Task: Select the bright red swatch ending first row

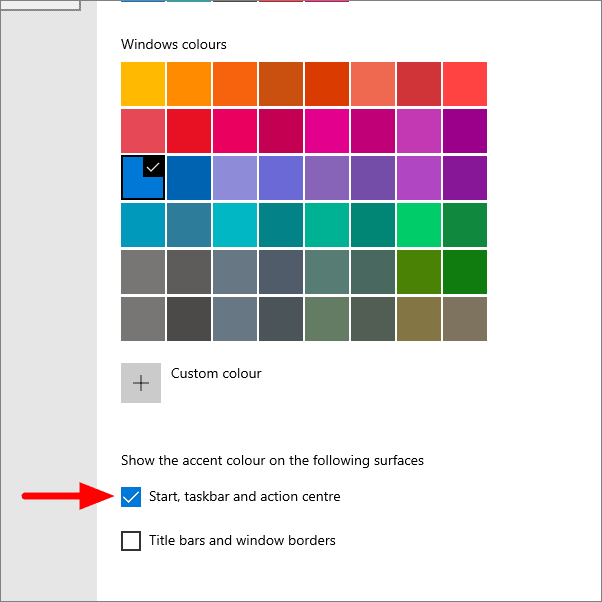Action: point(465,84)
